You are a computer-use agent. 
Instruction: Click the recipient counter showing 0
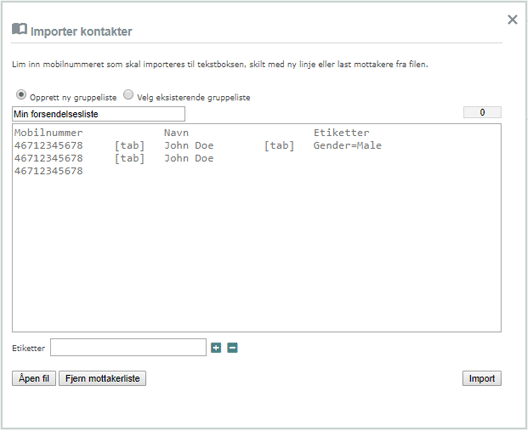[482, 112]
